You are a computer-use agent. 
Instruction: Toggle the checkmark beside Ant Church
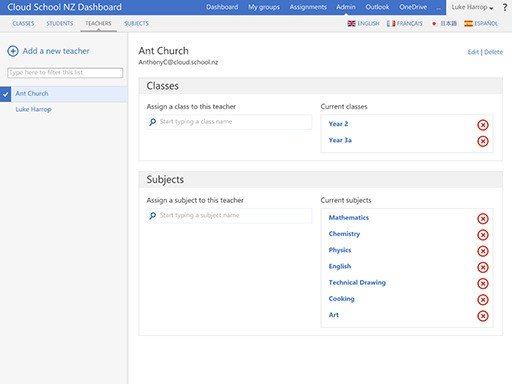coord(5,94)
